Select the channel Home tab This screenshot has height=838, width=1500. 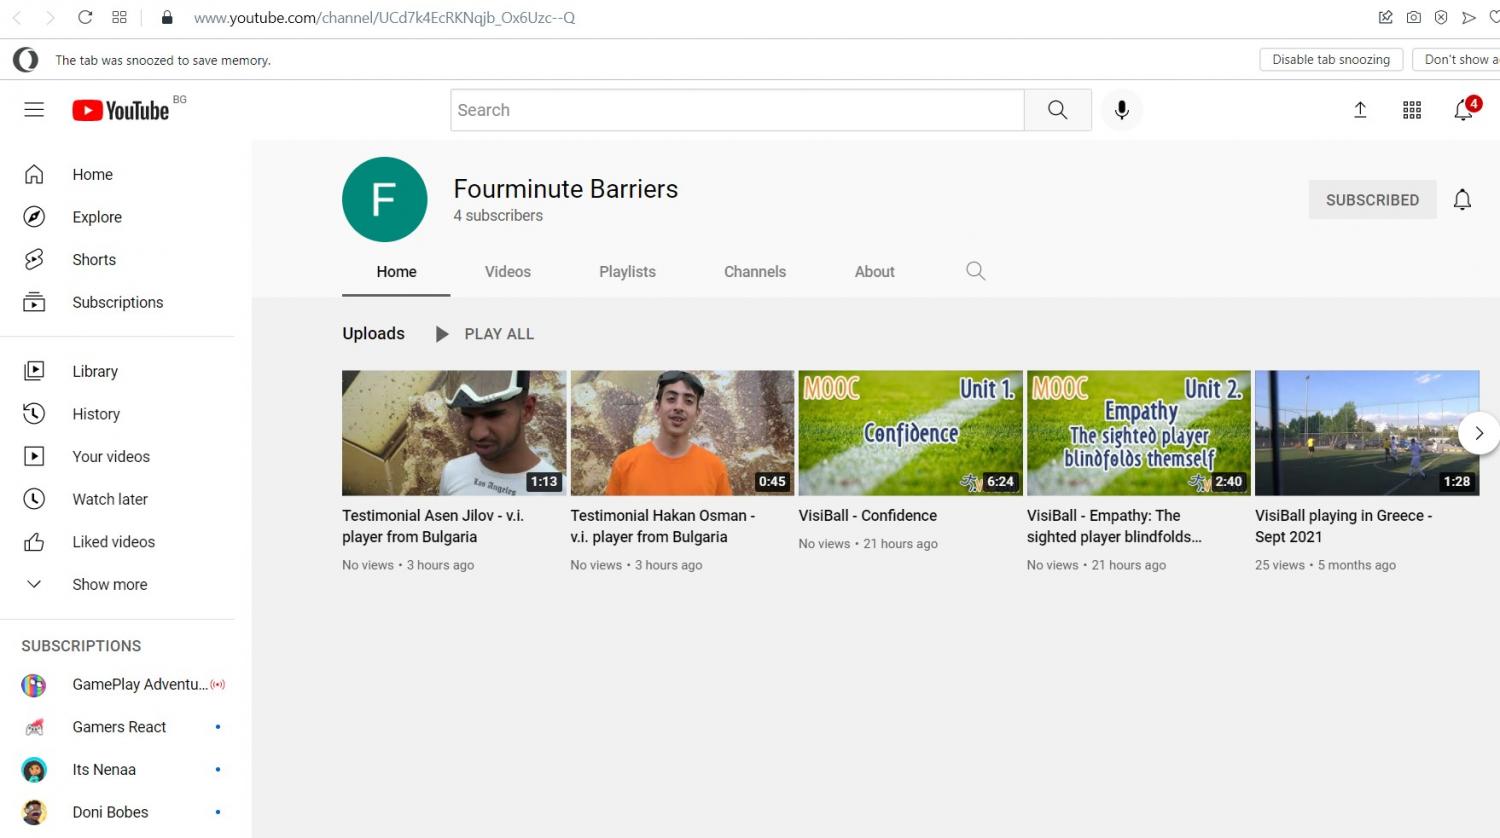(396, 272)
